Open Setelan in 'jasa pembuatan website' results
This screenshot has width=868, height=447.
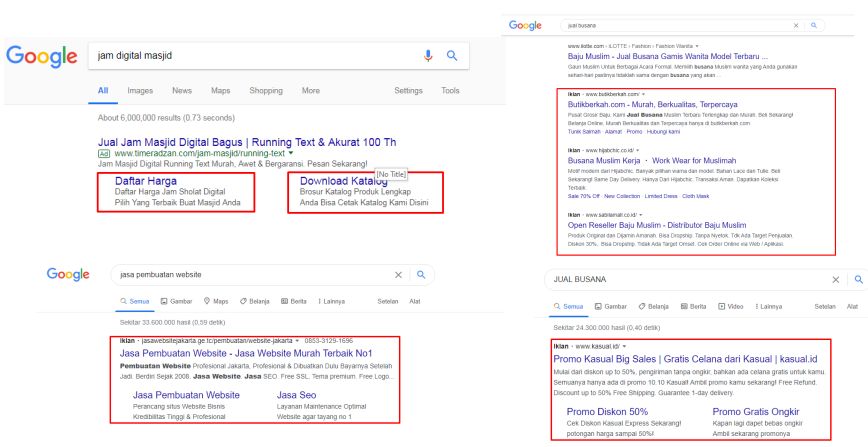tap(388, 301)
